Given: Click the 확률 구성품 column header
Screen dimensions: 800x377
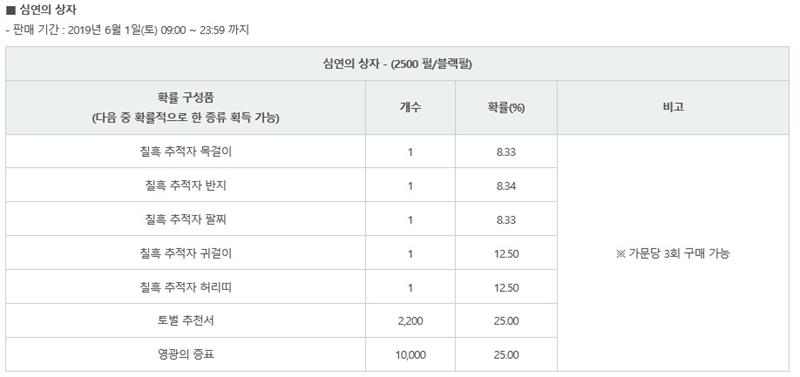Looking at the screenshot, I should pos(186,108).
